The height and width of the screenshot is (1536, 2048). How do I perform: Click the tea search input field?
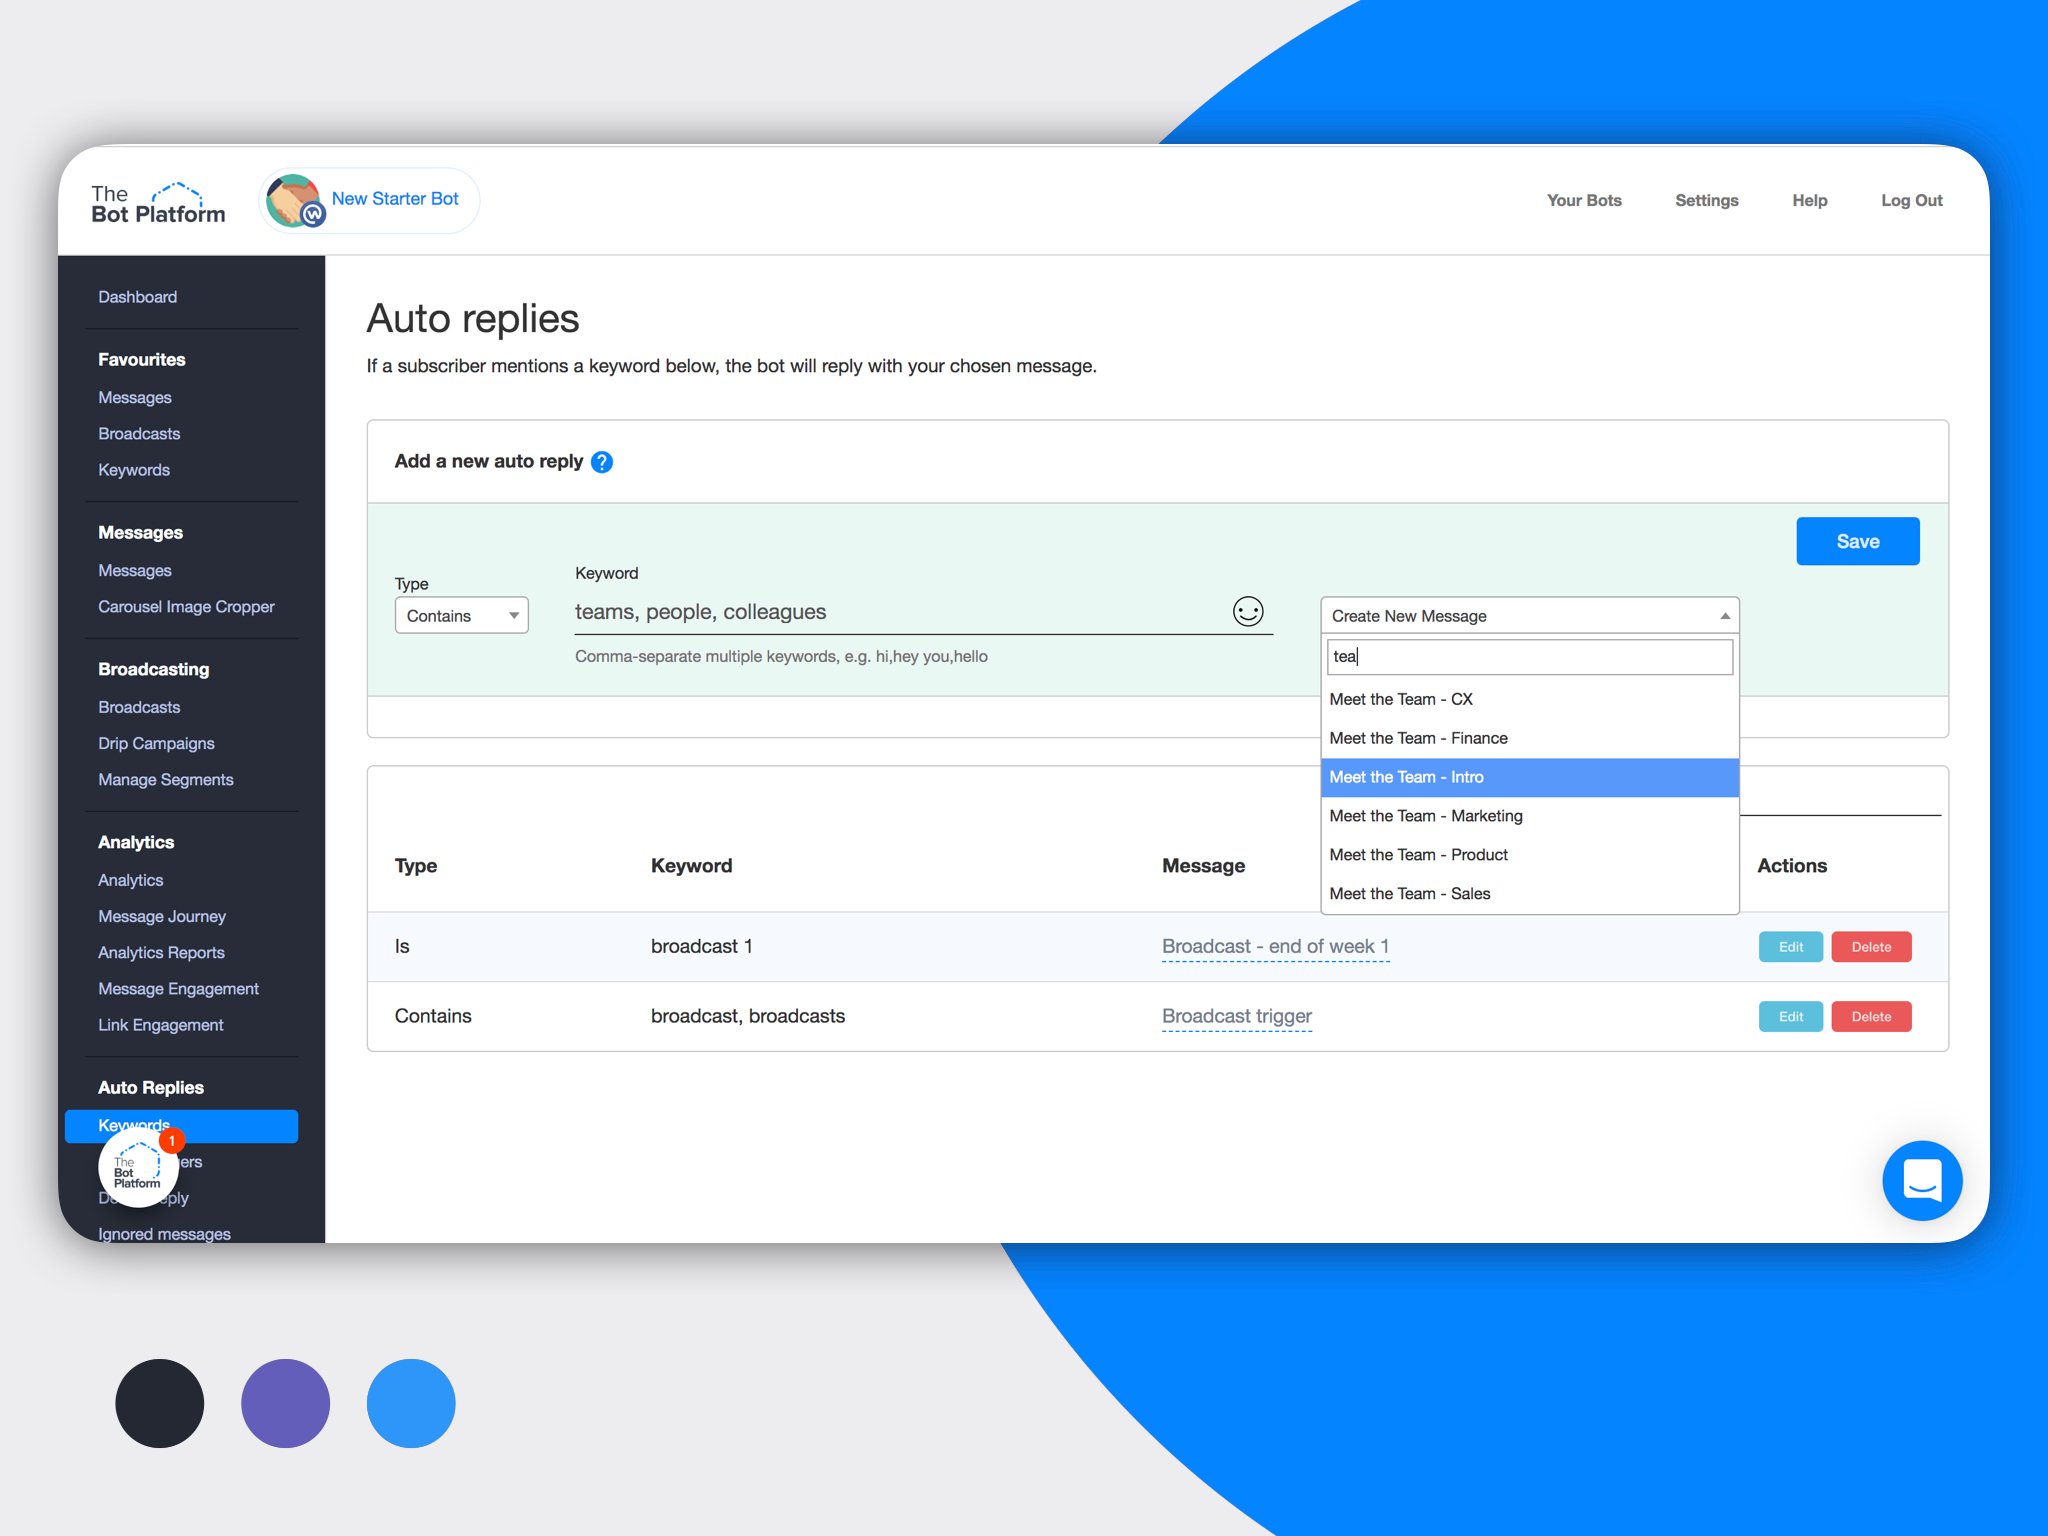tap(1528, 656)
